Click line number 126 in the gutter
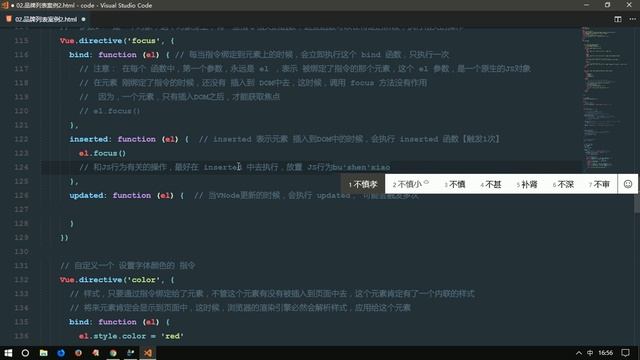 pyautogui.click(x=21, y=196)
